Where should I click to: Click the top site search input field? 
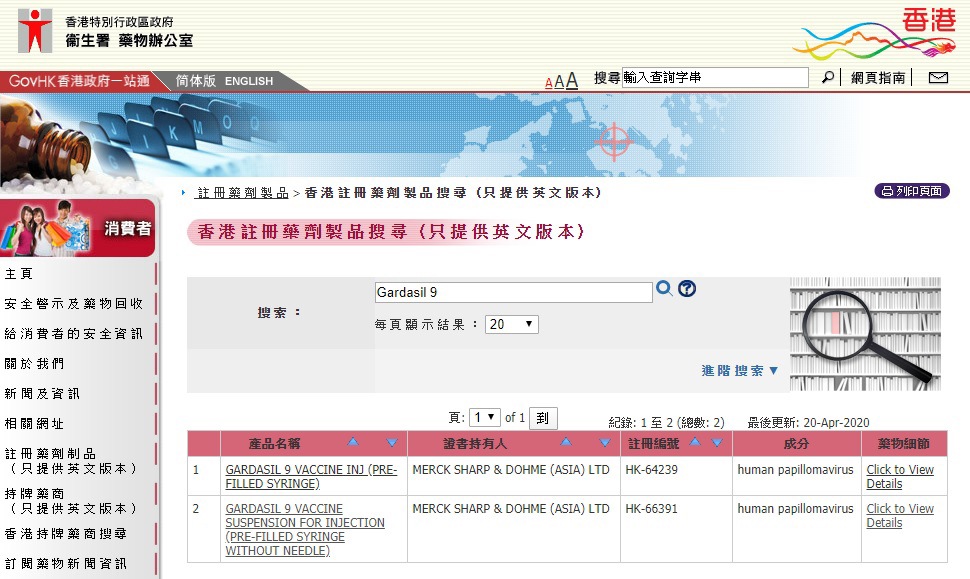tap(715, 77)
